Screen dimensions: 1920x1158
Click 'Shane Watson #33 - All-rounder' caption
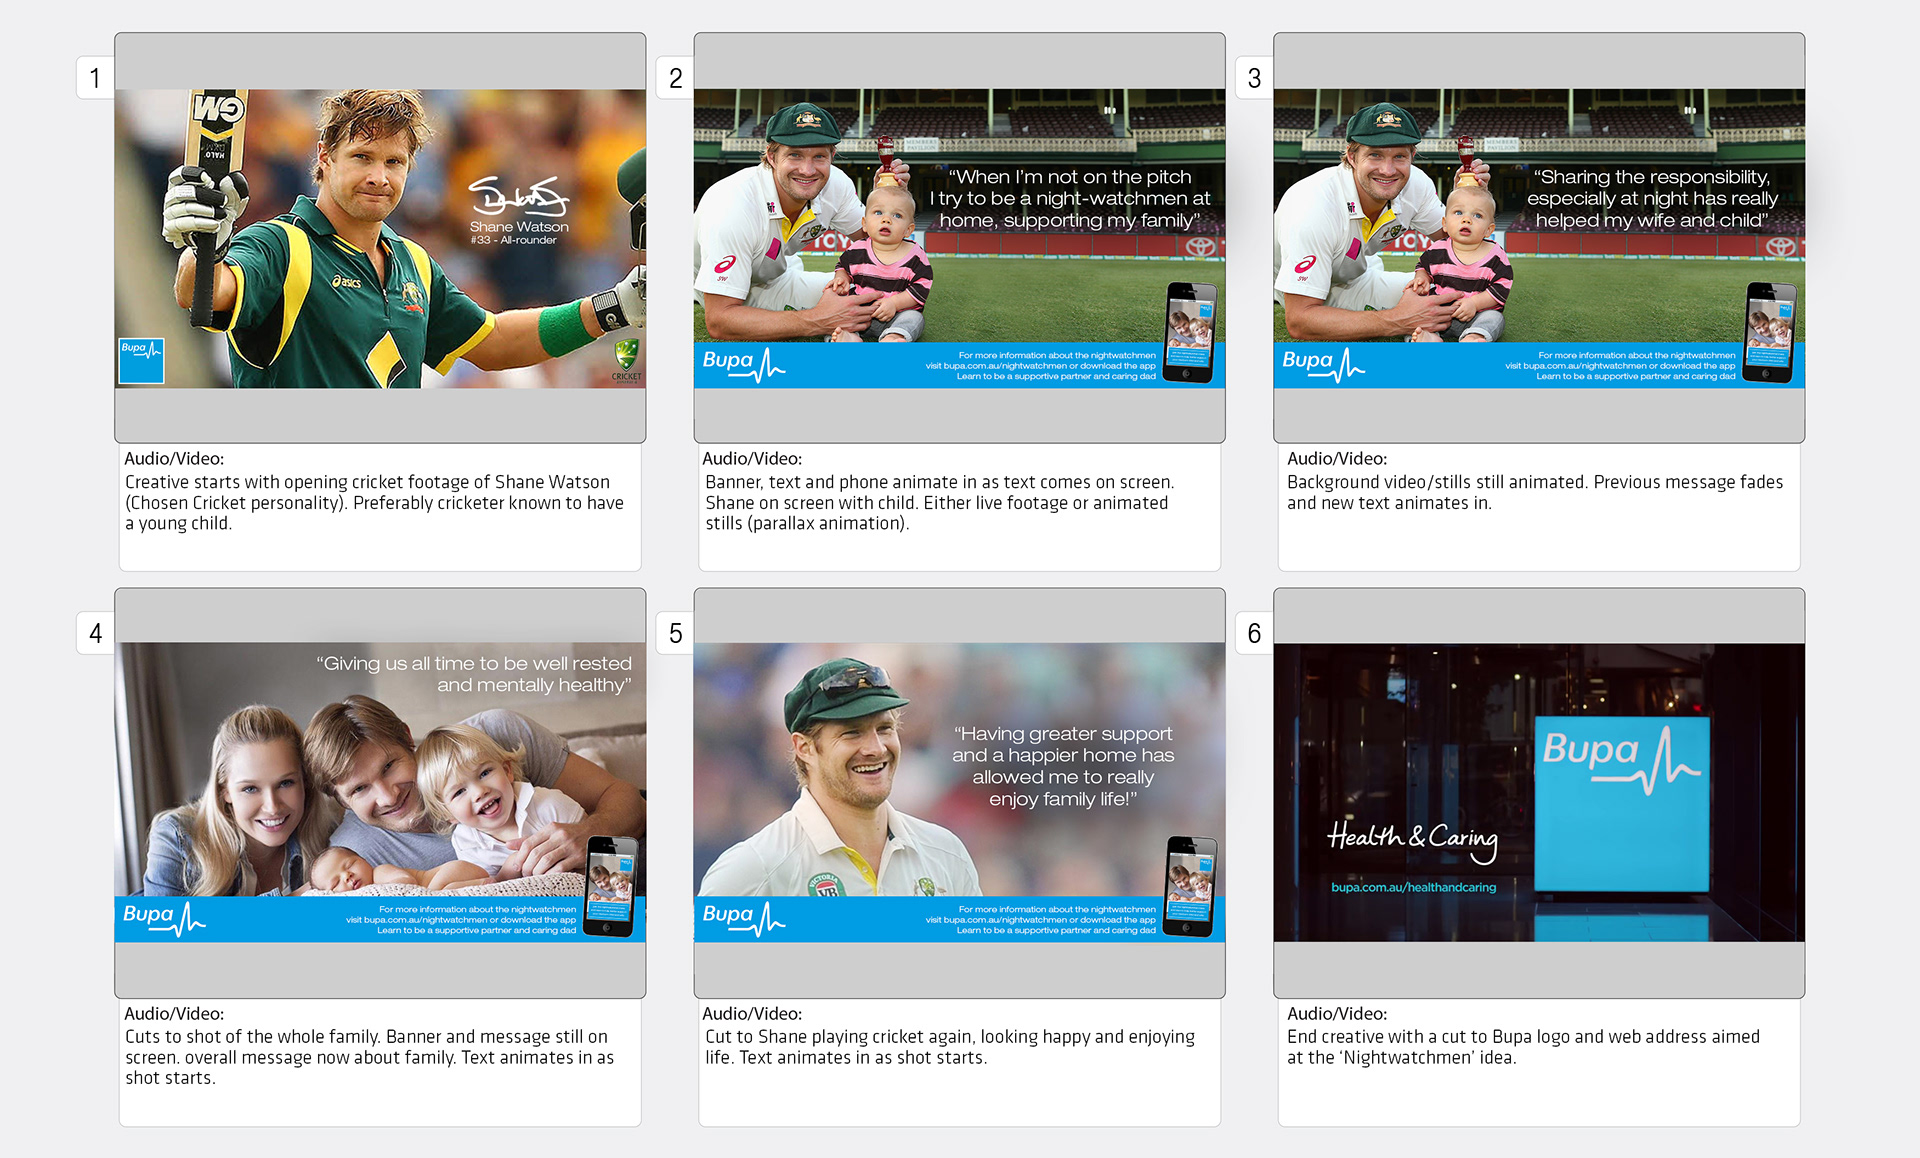(519, 233)
